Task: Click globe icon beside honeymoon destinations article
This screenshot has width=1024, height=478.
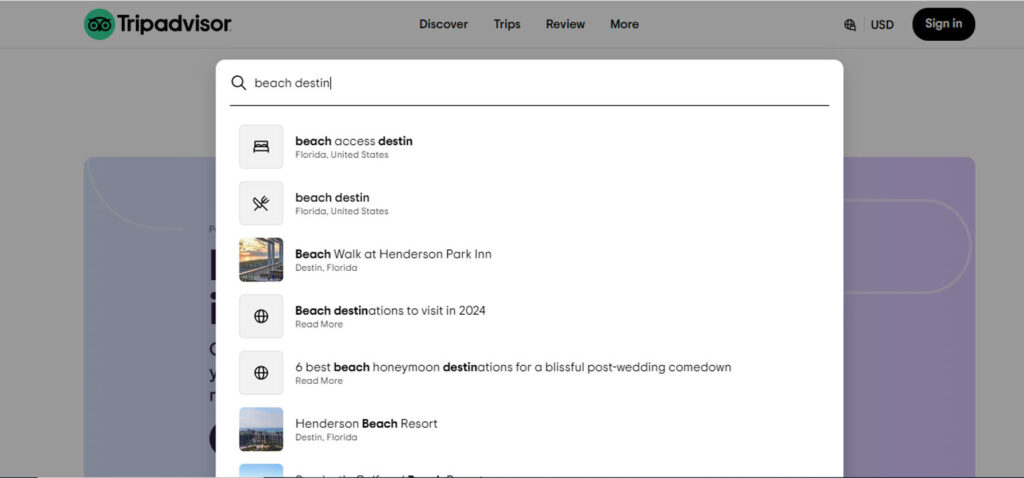Action: click(x=261, y=373)
